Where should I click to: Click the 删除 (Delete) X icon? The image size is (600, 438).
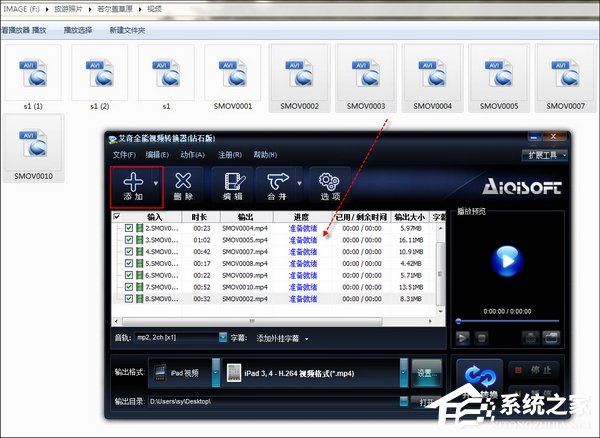183,183
